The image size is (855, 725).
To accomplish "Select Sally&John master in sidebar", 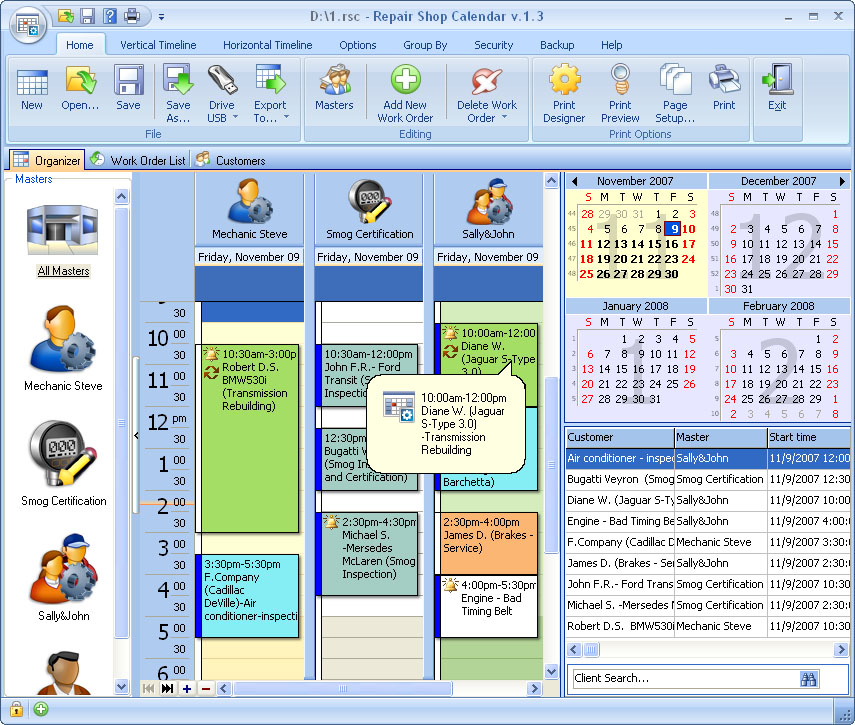I will (x=62, y=575).
